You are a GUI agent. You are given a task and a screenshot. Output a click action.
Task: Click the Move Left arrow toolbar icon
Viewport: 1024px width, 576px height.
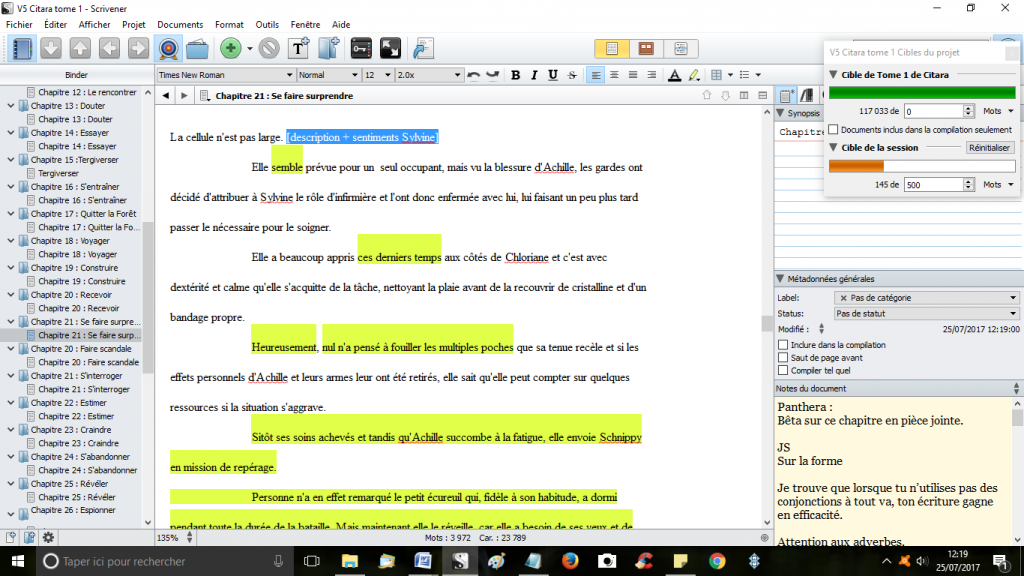(109, 49)
